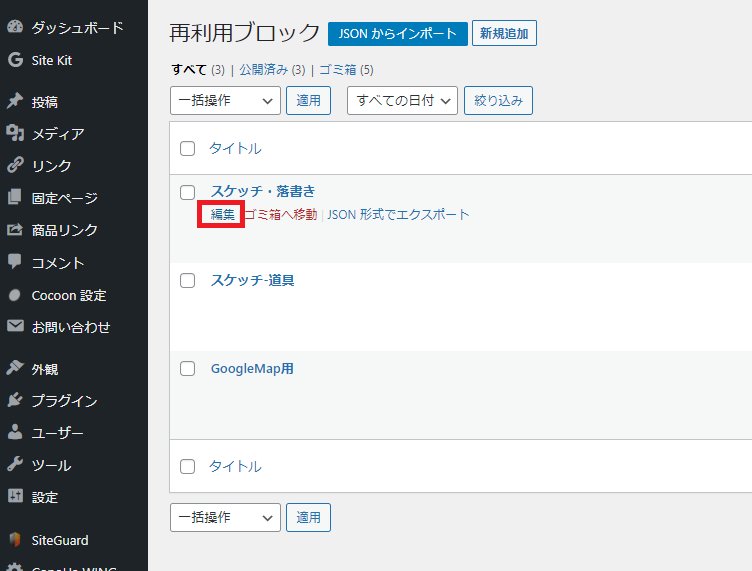This screenshot has height=571, width=752.
Task: Open the コメント menu item
Action: click(58, 263)
